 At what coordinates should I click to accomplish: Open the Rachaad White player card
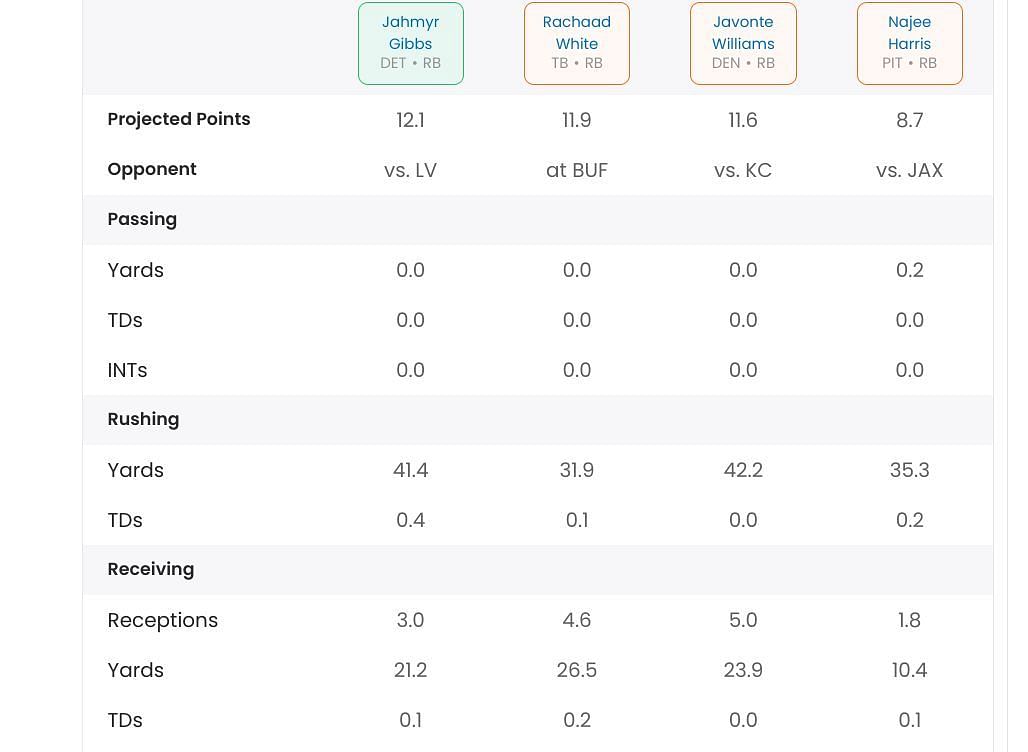tap(577, 43)
